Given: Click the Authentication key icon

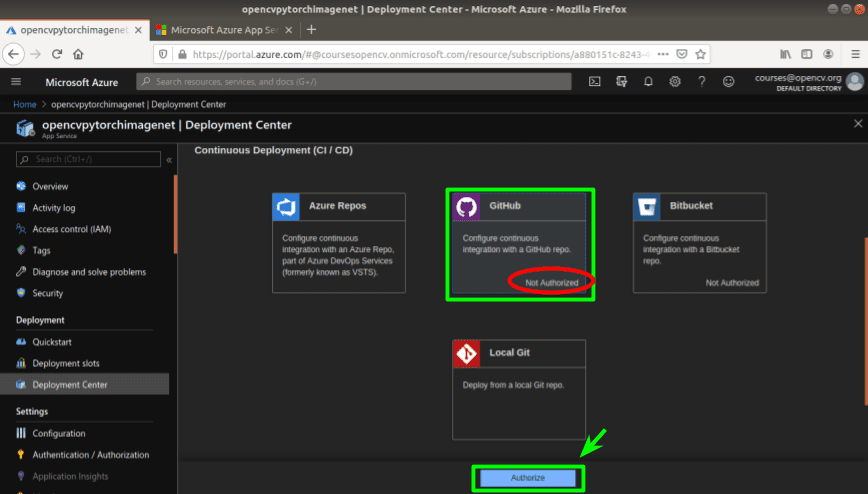Looking at the screenshot, I should (x=21, y=454).
